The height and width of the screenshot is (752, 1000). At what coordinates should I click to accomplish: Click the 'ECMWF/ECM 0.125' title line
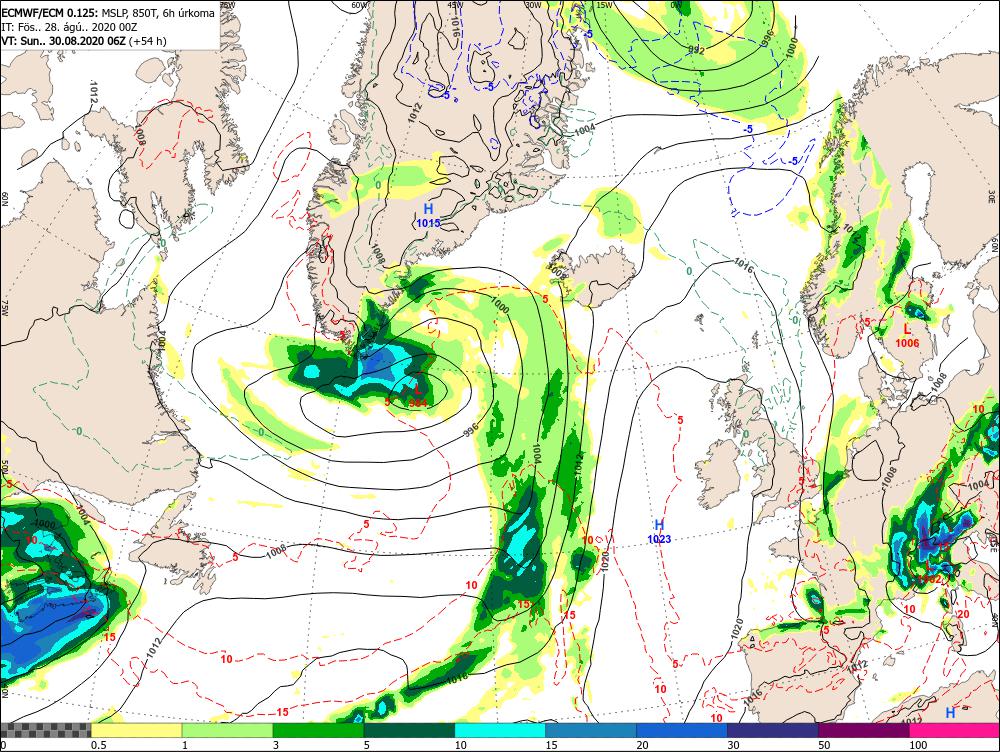108,13
